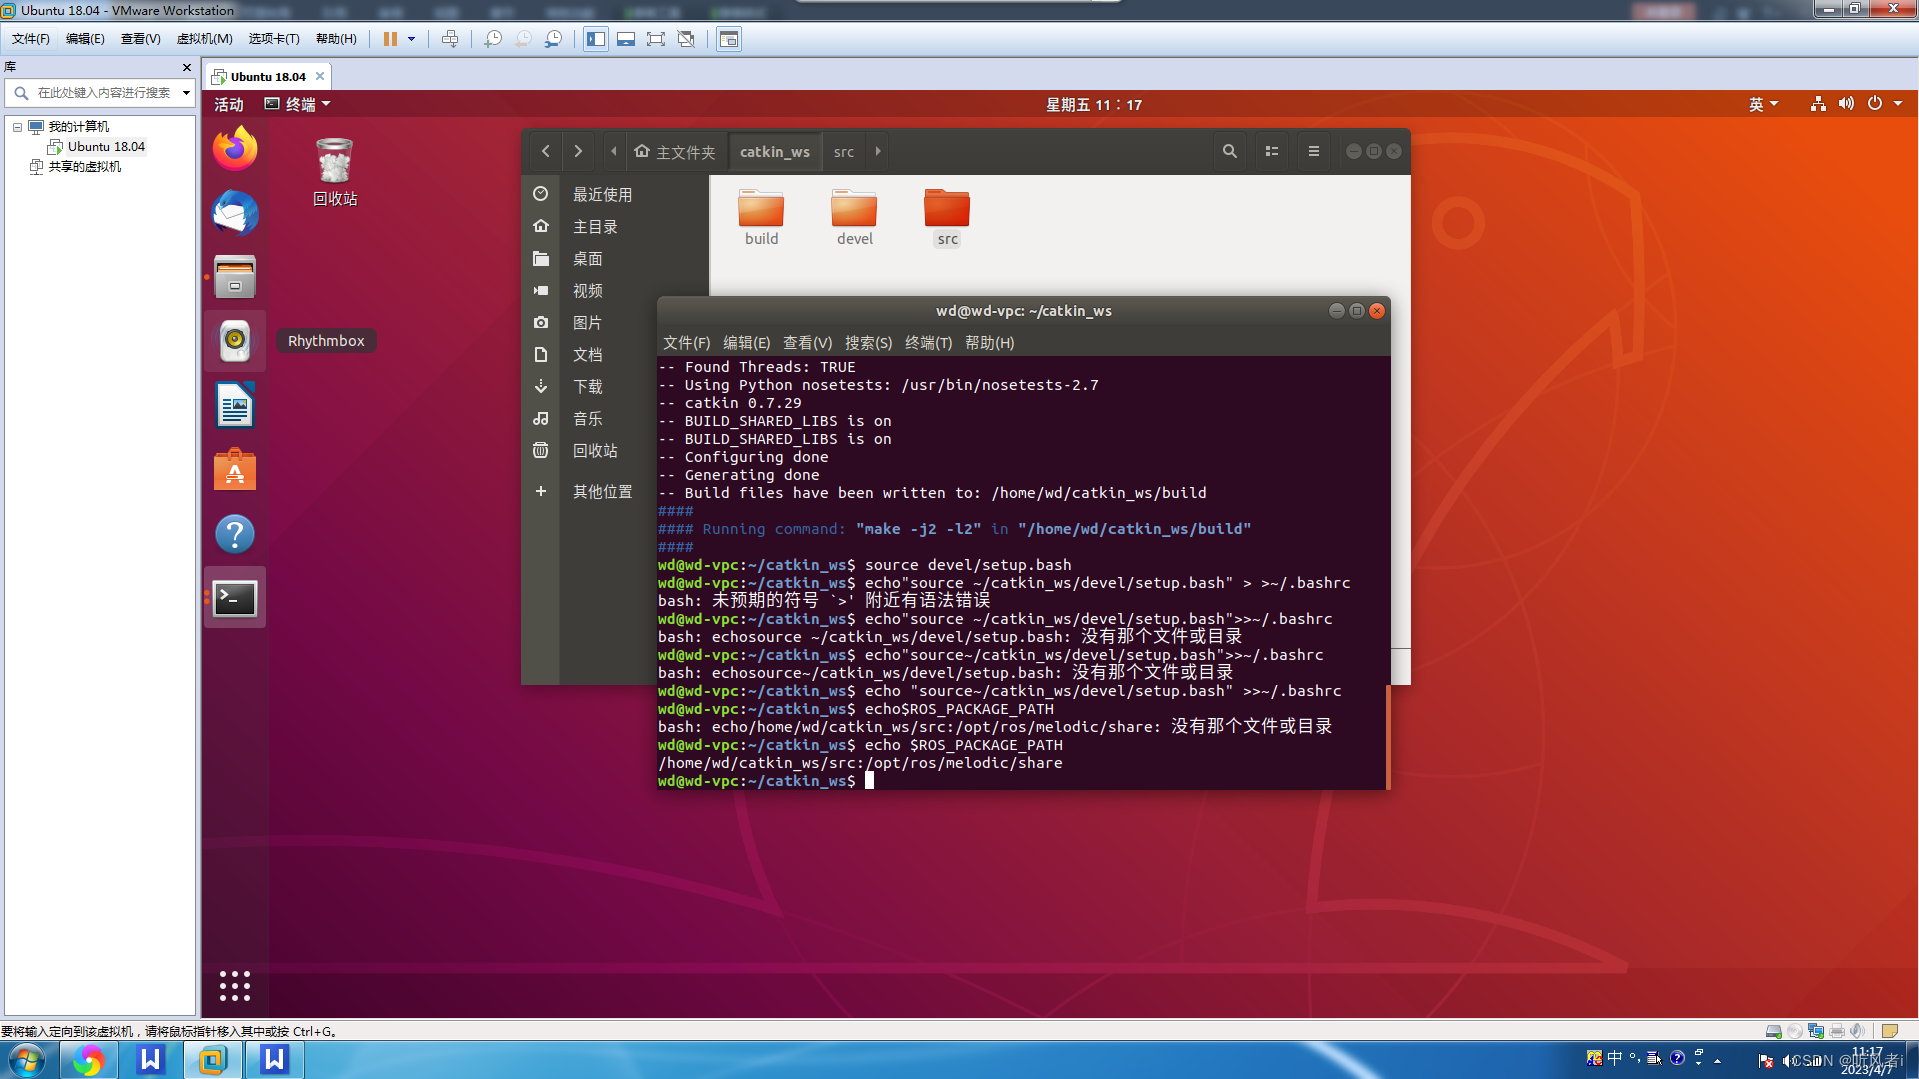Go forward in Files navigation

(578, 151)
